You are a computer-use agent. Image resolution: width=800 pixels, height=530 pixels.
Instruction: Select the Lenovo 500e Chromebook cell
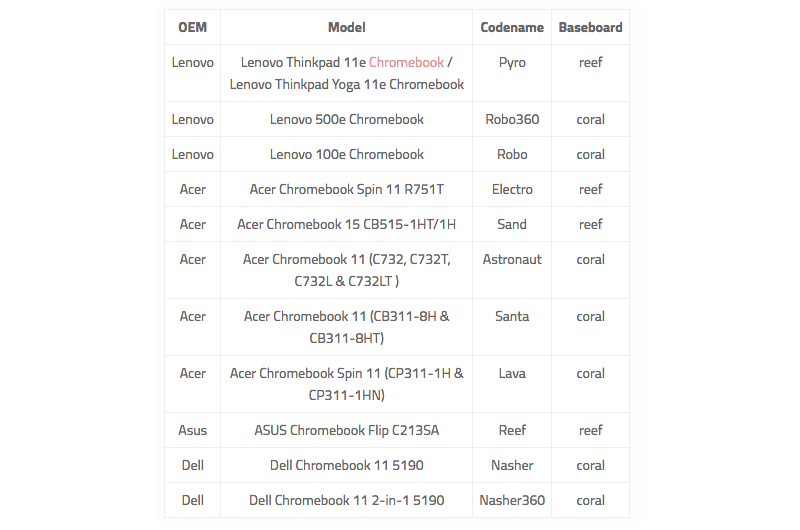click(x=346, y=119)
